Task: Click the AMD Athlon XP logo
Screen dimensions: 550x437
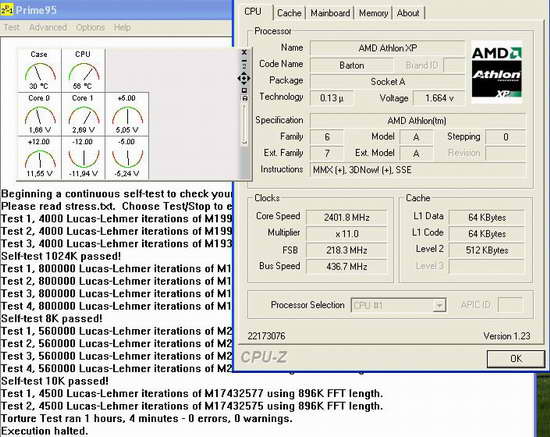Action: click(496, 73)
